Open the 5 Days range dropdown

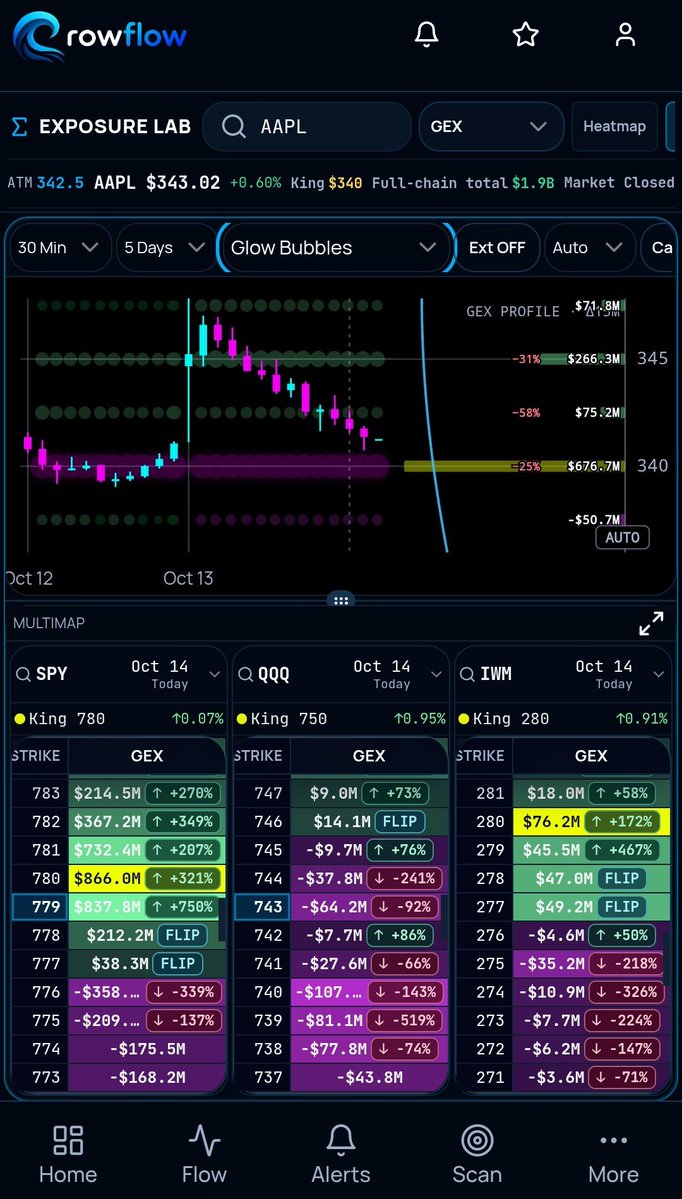coord(165,248)
